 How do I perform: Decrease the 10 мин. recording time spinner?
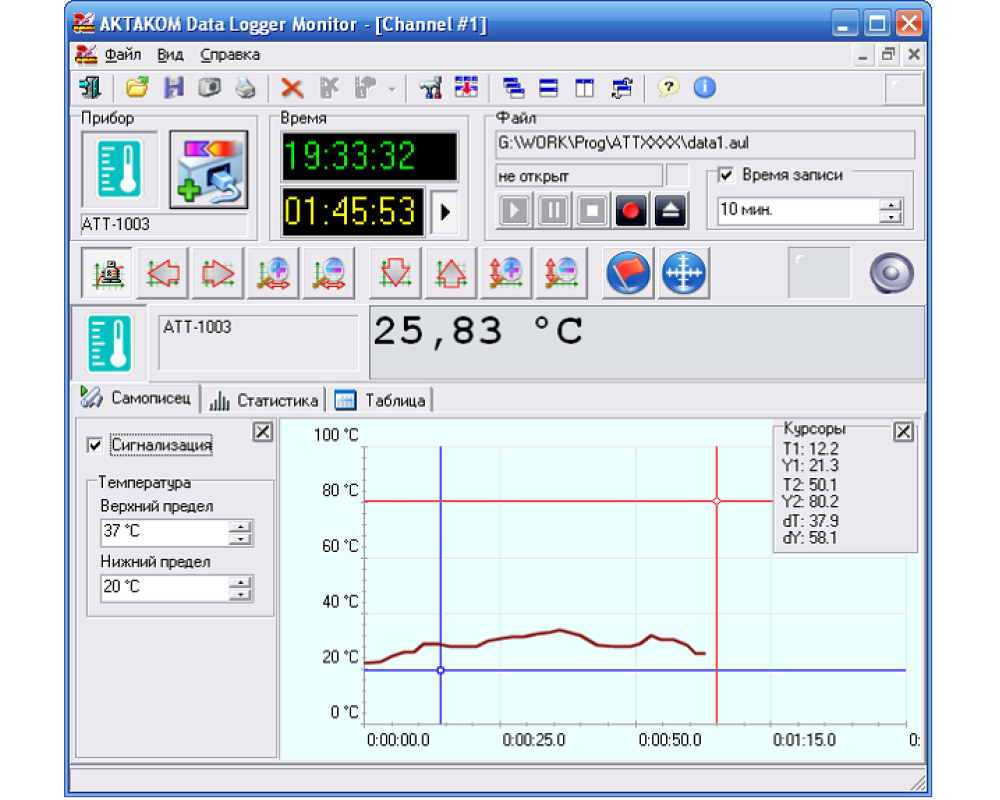click(889, 217)
